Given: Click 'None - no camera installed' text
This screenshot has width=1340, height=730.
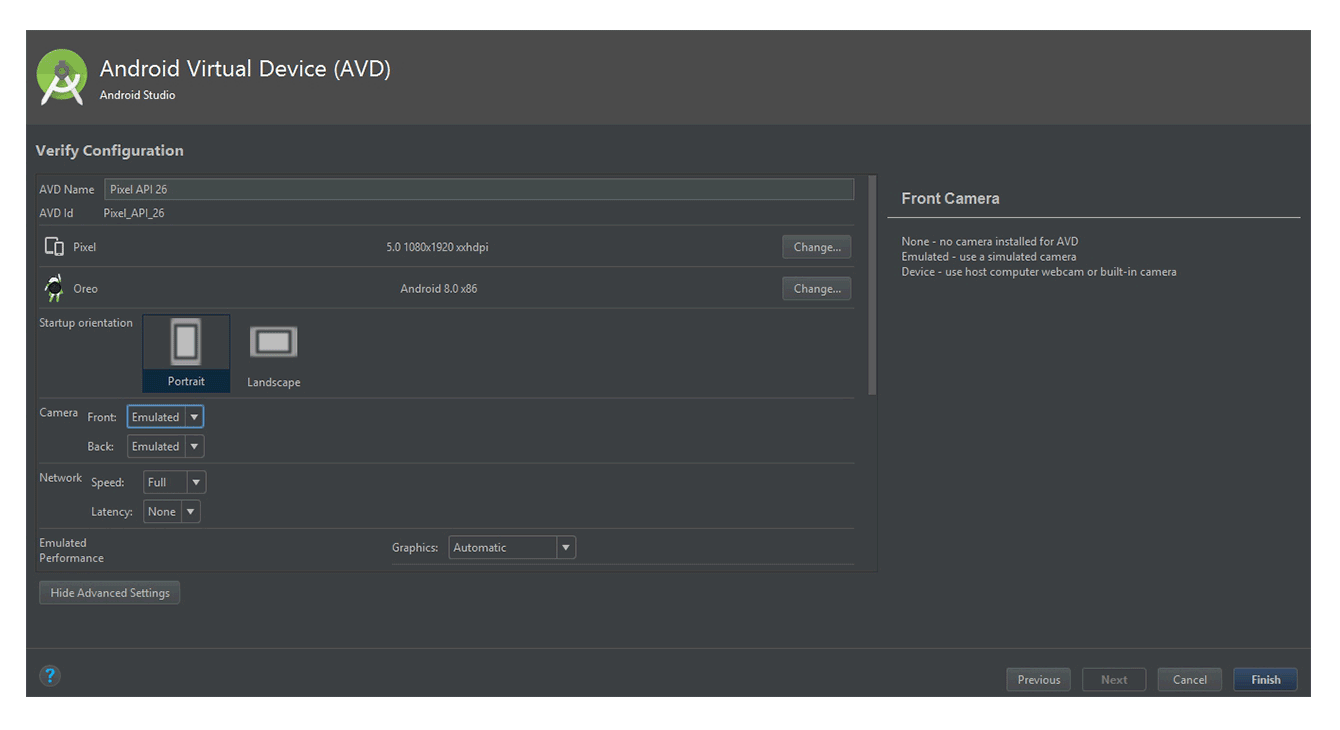Looking at the screenshot, I should (x=990, y=241).
